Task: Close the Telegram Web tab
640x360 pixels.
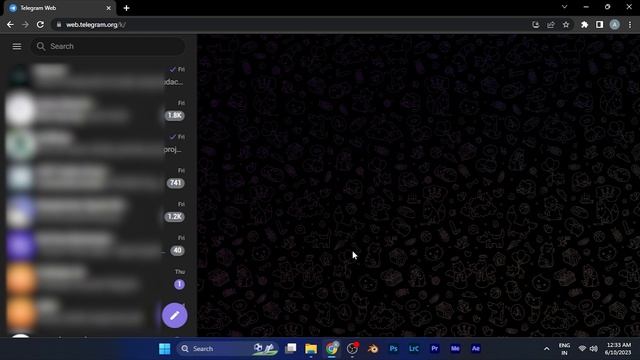Action: 109,8
